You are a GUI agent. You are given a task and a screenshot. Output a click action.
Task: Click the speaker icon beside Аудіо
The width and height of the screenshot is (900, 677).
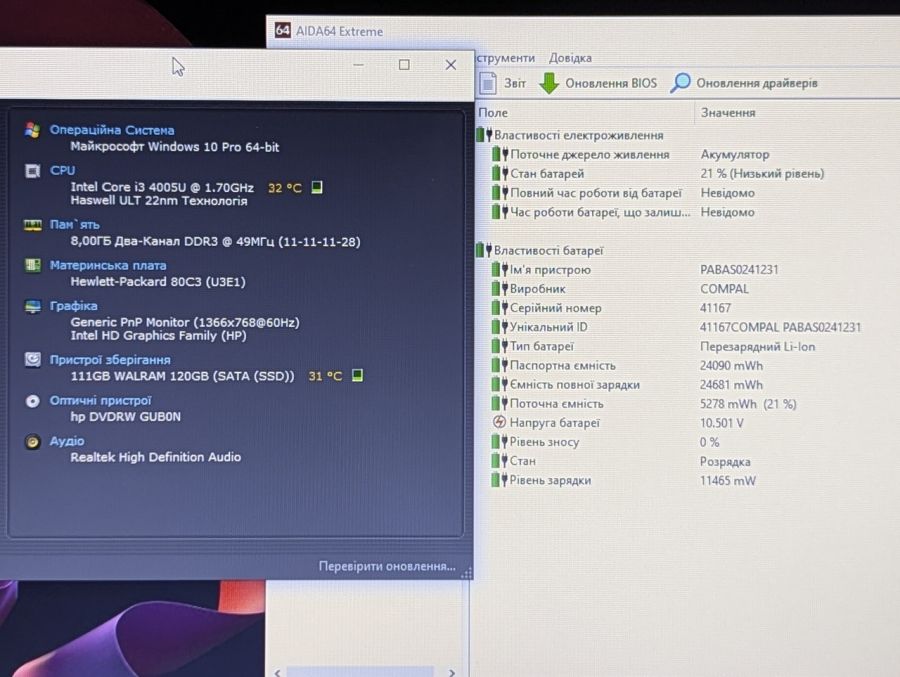[x=33, y=442]
